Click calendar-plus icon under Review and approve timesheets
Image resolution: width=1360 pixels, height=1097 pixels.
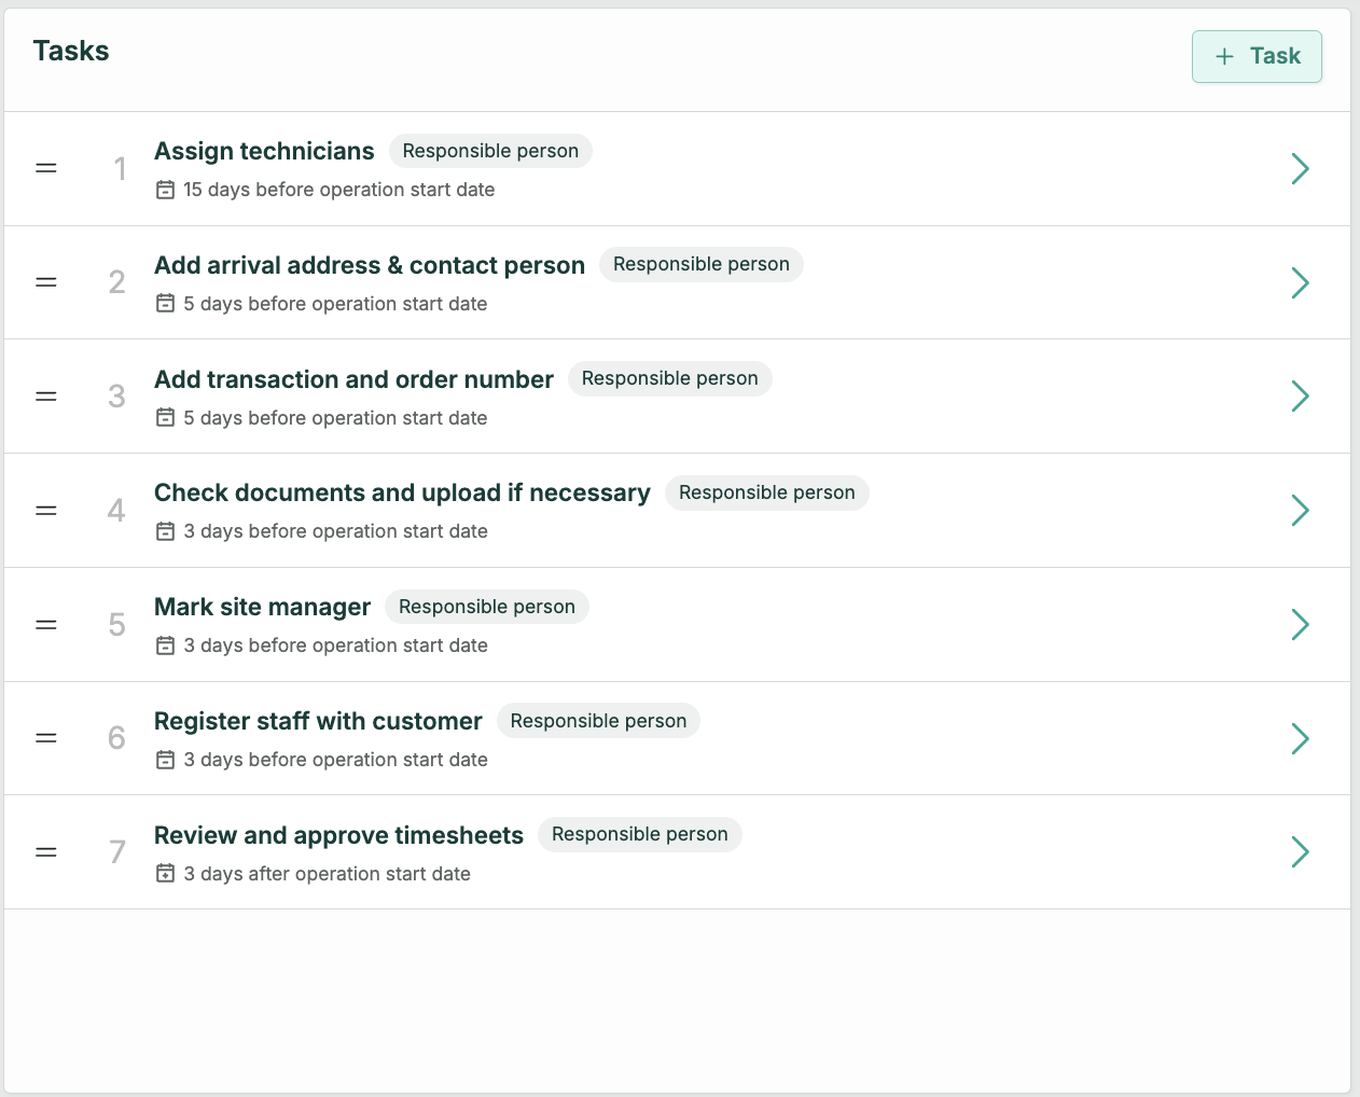(166, 874)
